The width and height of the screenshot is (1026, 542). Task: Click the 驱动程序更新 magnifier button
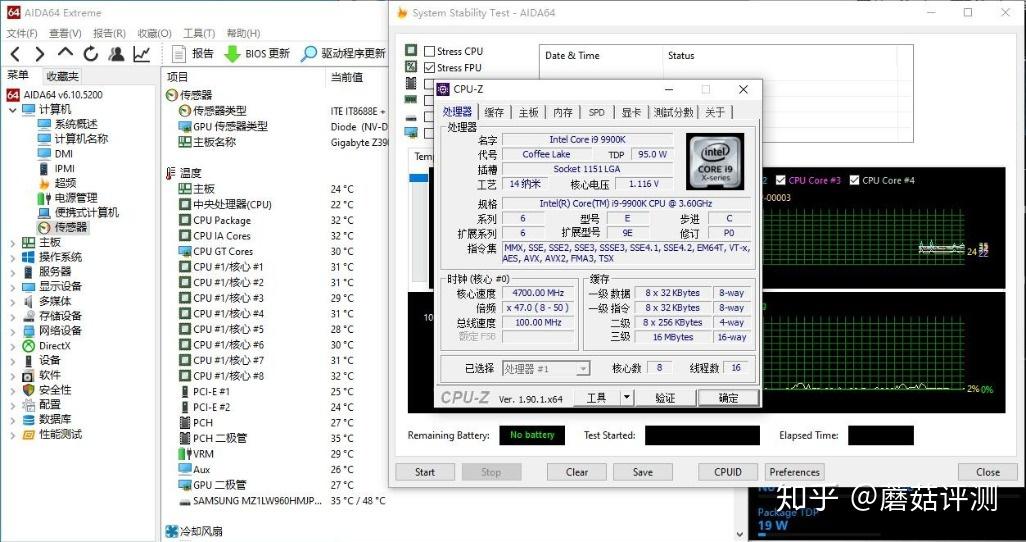click(344, 54)
